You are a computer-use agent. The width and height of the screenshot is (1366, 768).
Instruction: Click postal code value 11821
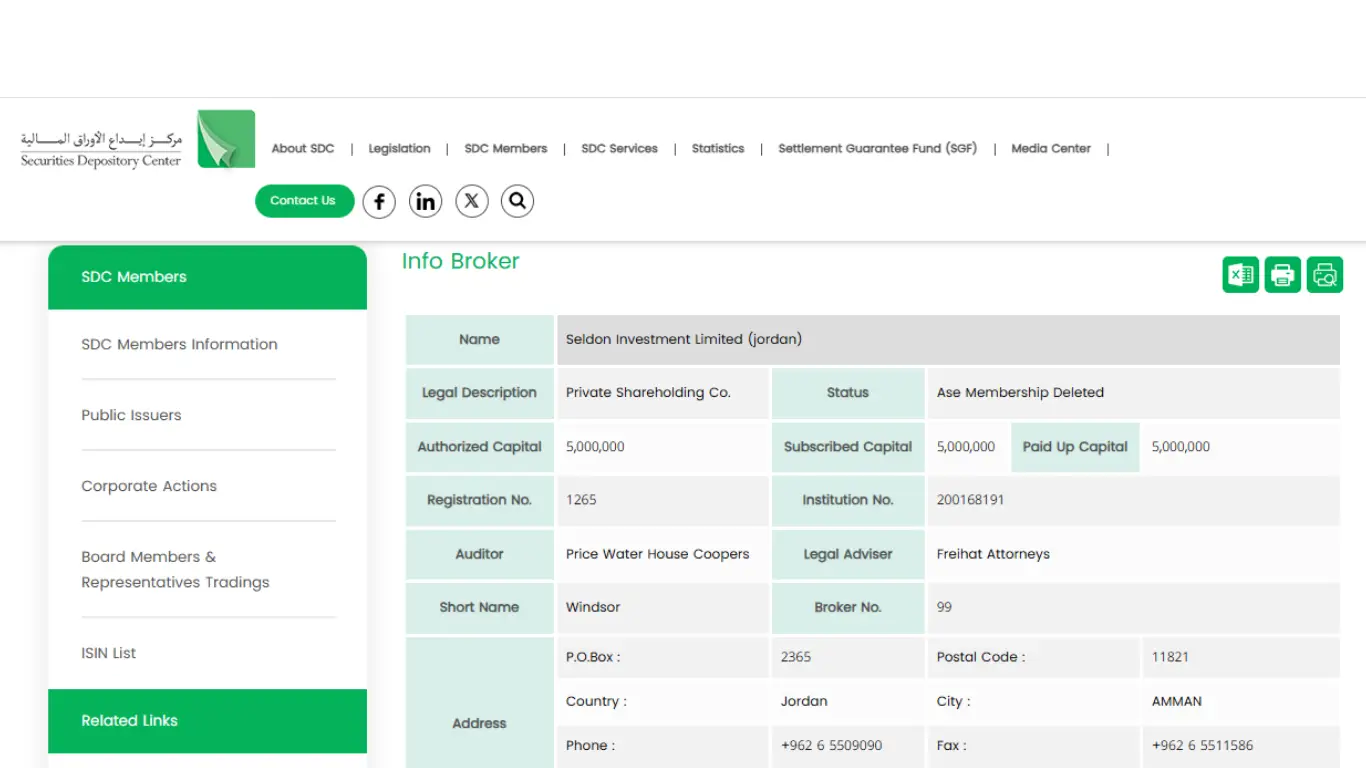(x=1170, y=657)
